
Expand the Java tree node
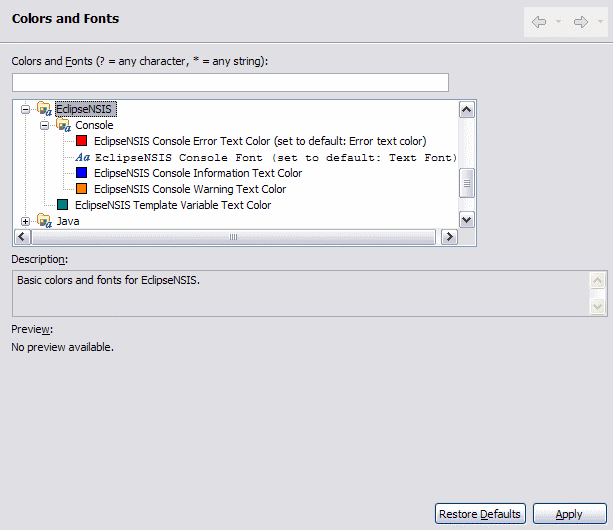click(x=25, y=222)
